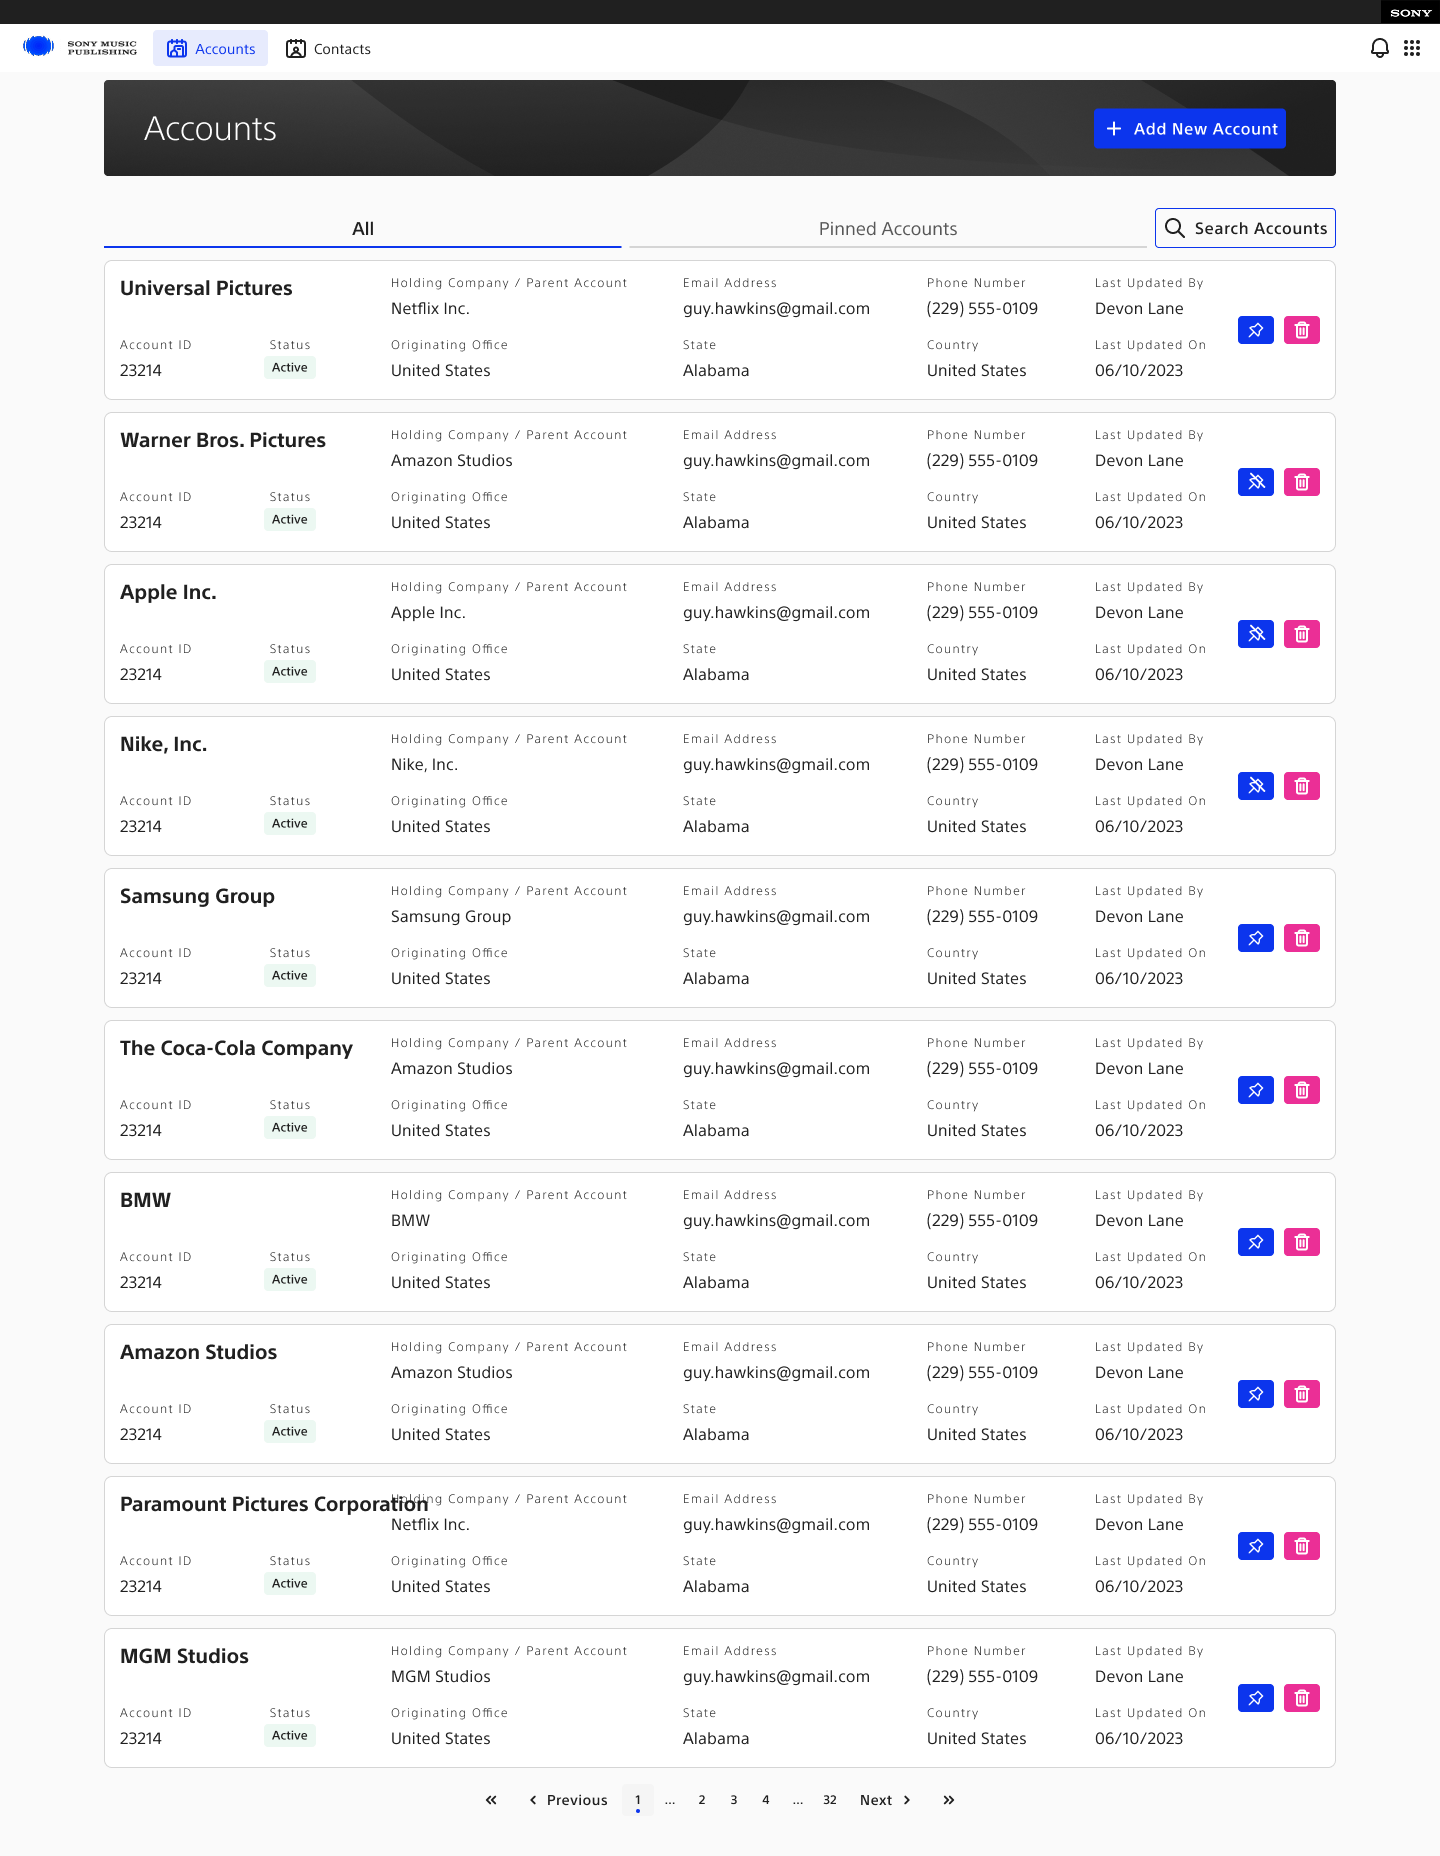Viewport: 1440px width, 1856px height.
Task: Jump to the first page of results
Action: click(491, 1800)
